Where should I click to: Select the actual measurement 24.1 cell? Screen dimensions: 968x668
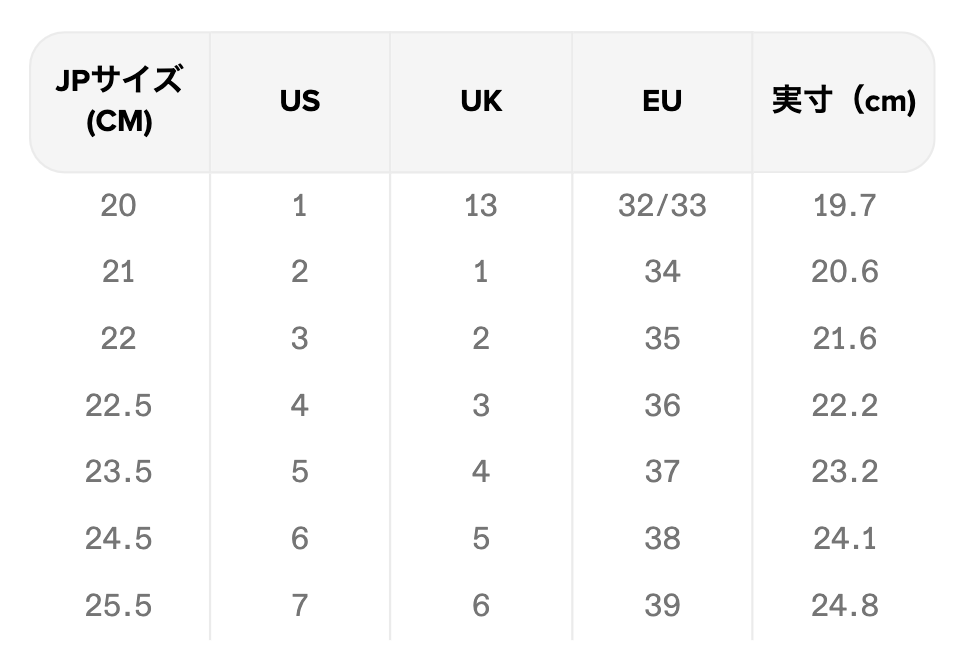(x=844, y=539)
